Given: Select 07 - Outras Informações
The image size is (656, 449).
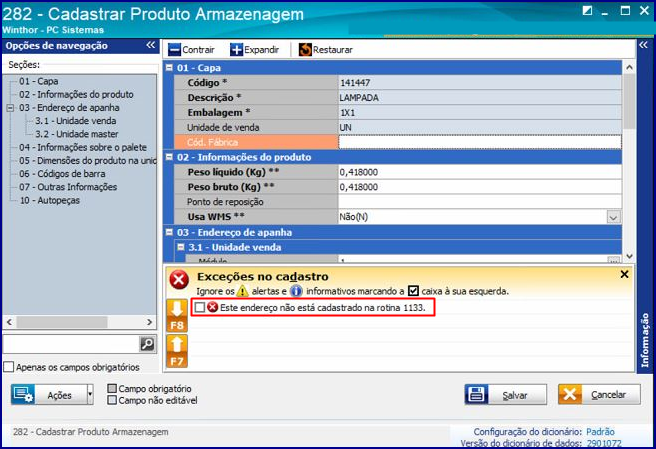Looking at the screenshot, I should pos(68,187).
